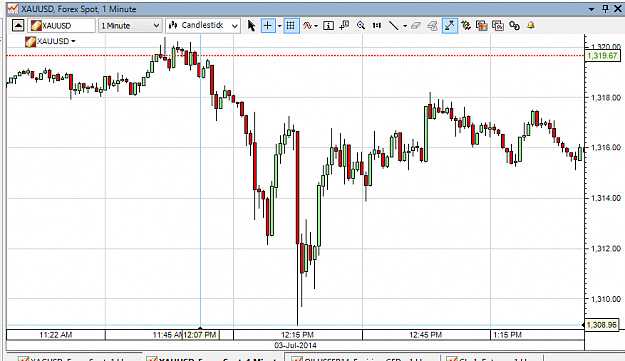The height and width of the screenshot is (361, 625).
Task: Select the zoom magnifier tool
Action: (361, 26)
